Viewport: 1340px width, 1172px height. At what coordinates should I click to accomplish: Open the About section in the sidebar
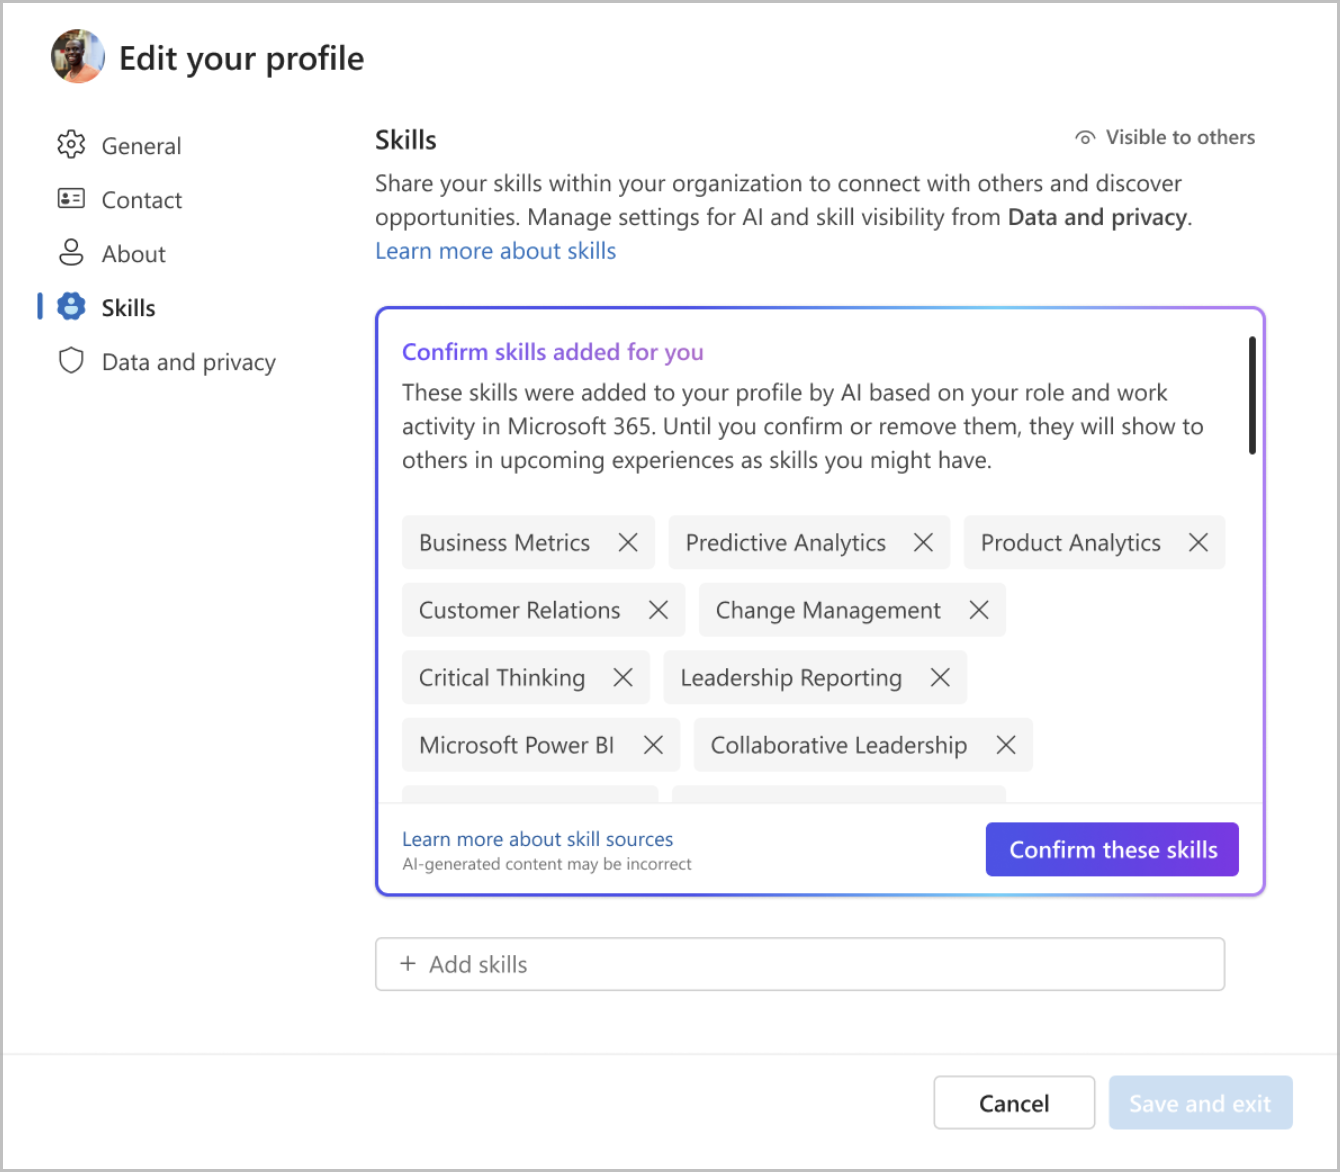pyautogui.click(x=133, y=253)
